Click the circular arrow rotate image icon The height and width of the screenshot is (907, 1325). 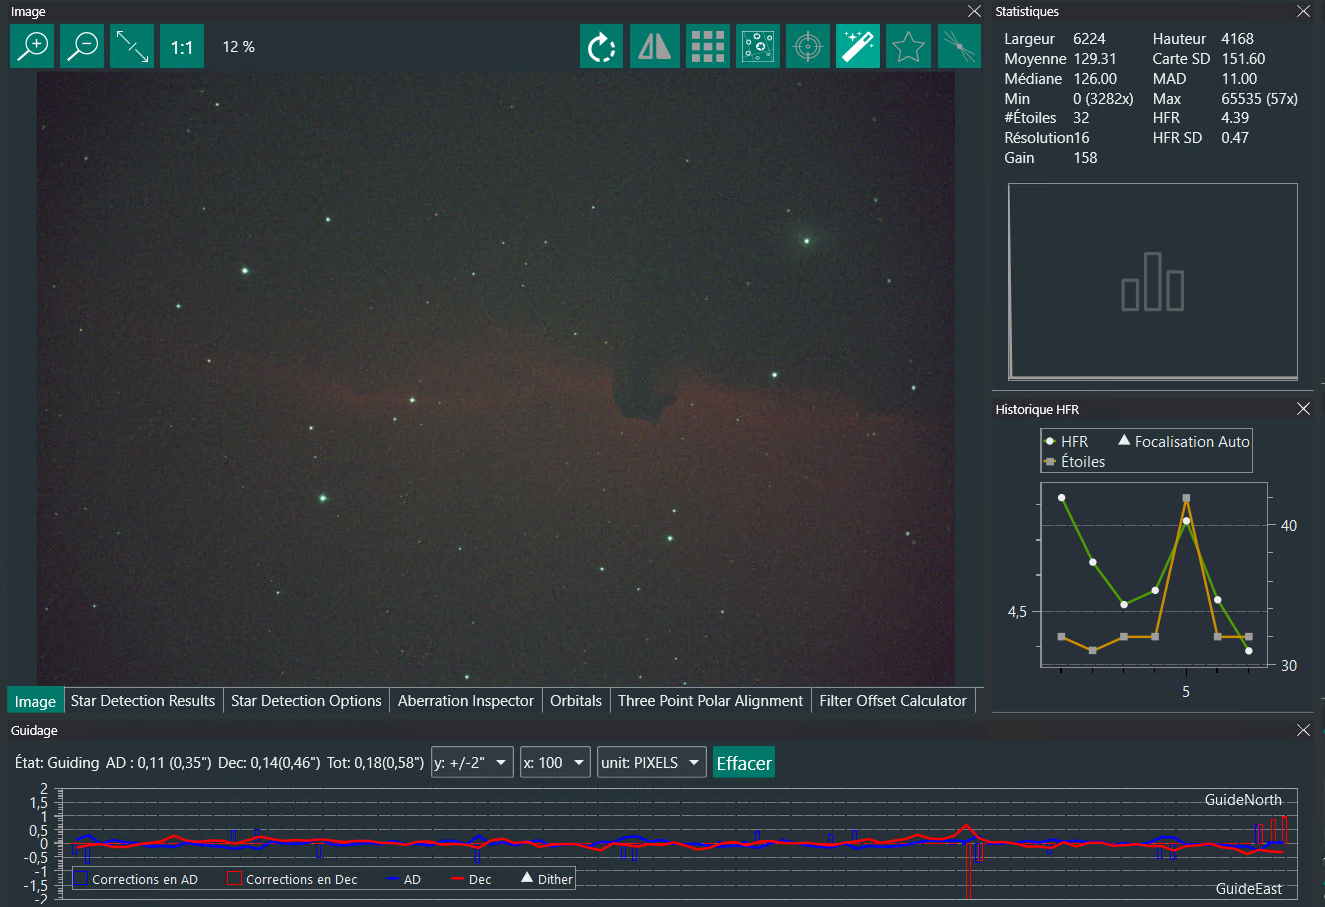pos(601,47)
